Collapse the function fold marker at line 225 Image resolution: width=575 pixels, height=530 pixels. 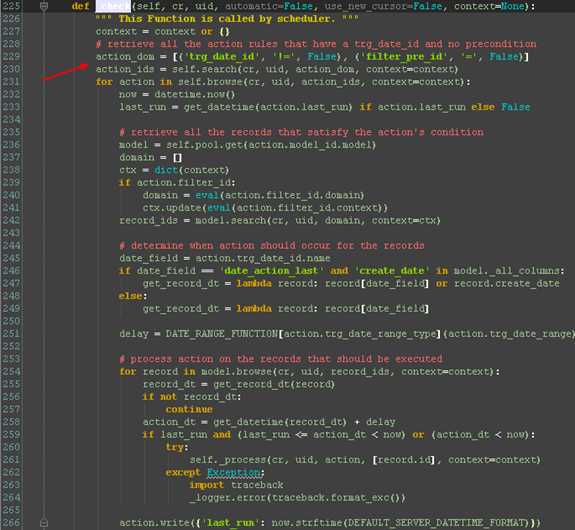pyautogui.click(x=44, y=6)
